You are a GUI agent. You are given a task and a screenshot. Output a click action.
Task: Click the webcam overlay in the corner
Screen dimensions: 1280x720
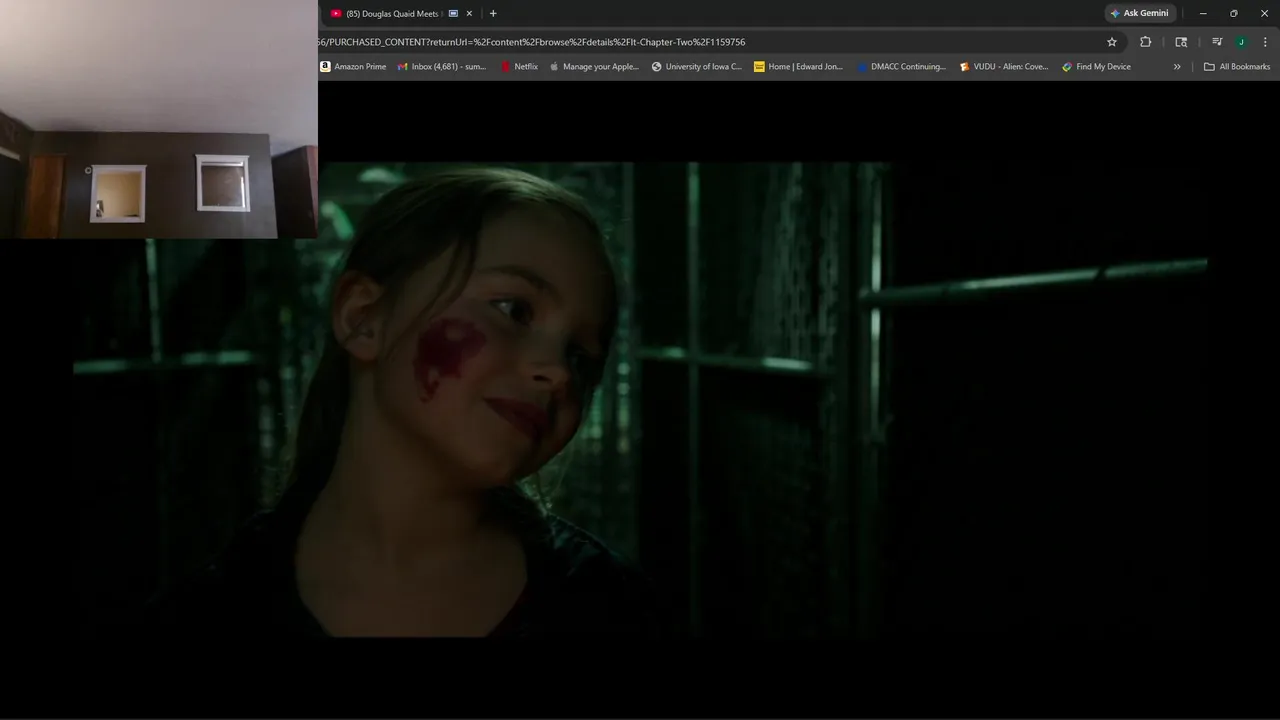point(159,119)
